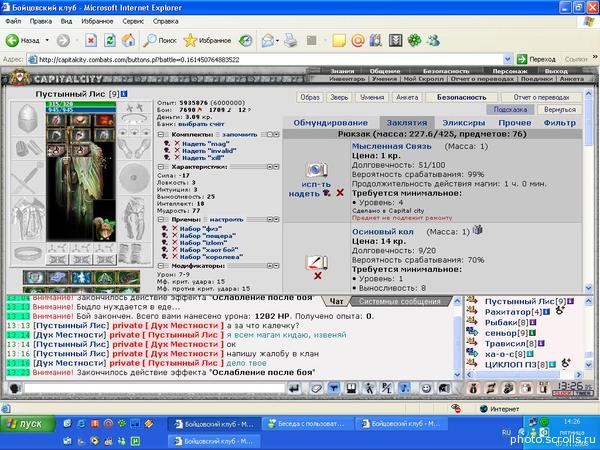
Task: Open the Фильтр inventory tab
Action: click(559, 123)
